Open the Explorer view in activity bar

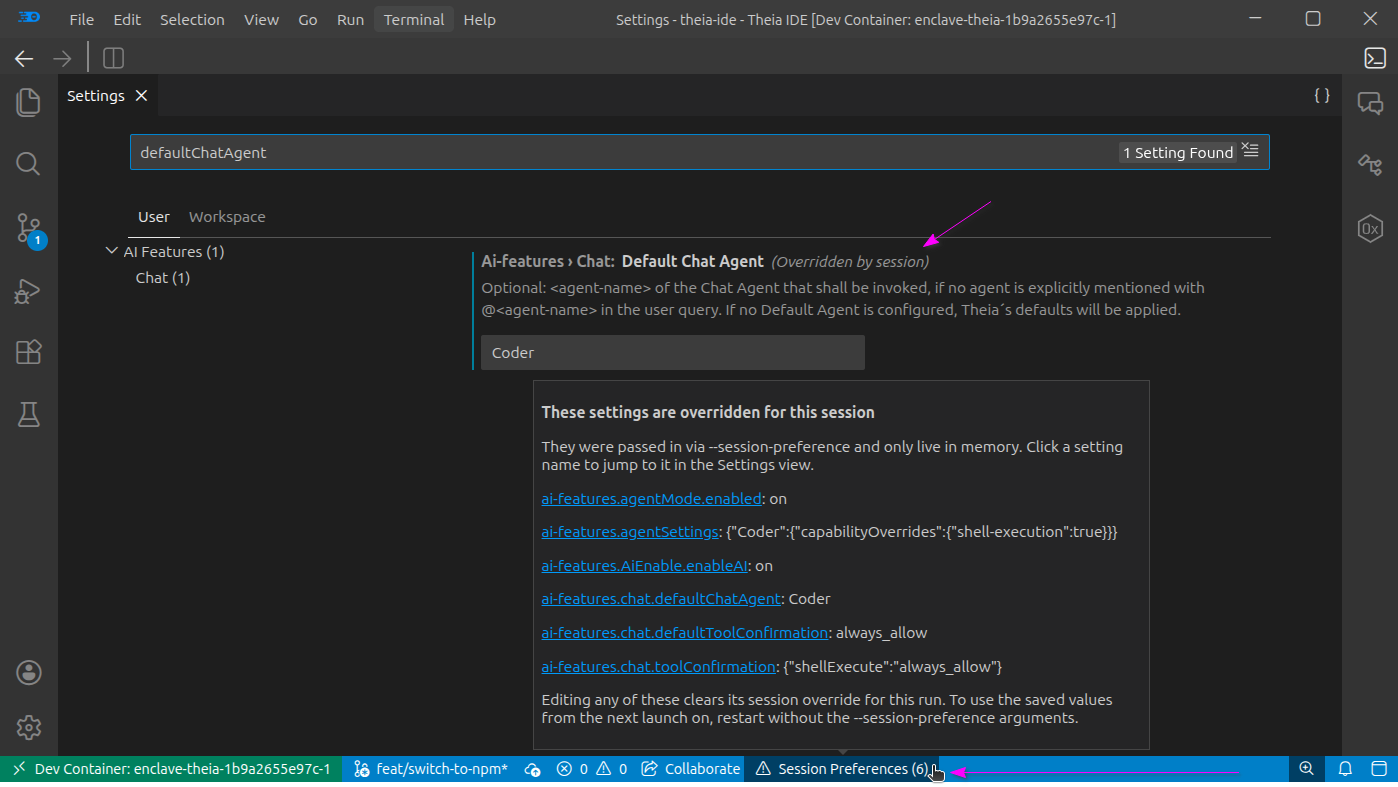point(28,102)
